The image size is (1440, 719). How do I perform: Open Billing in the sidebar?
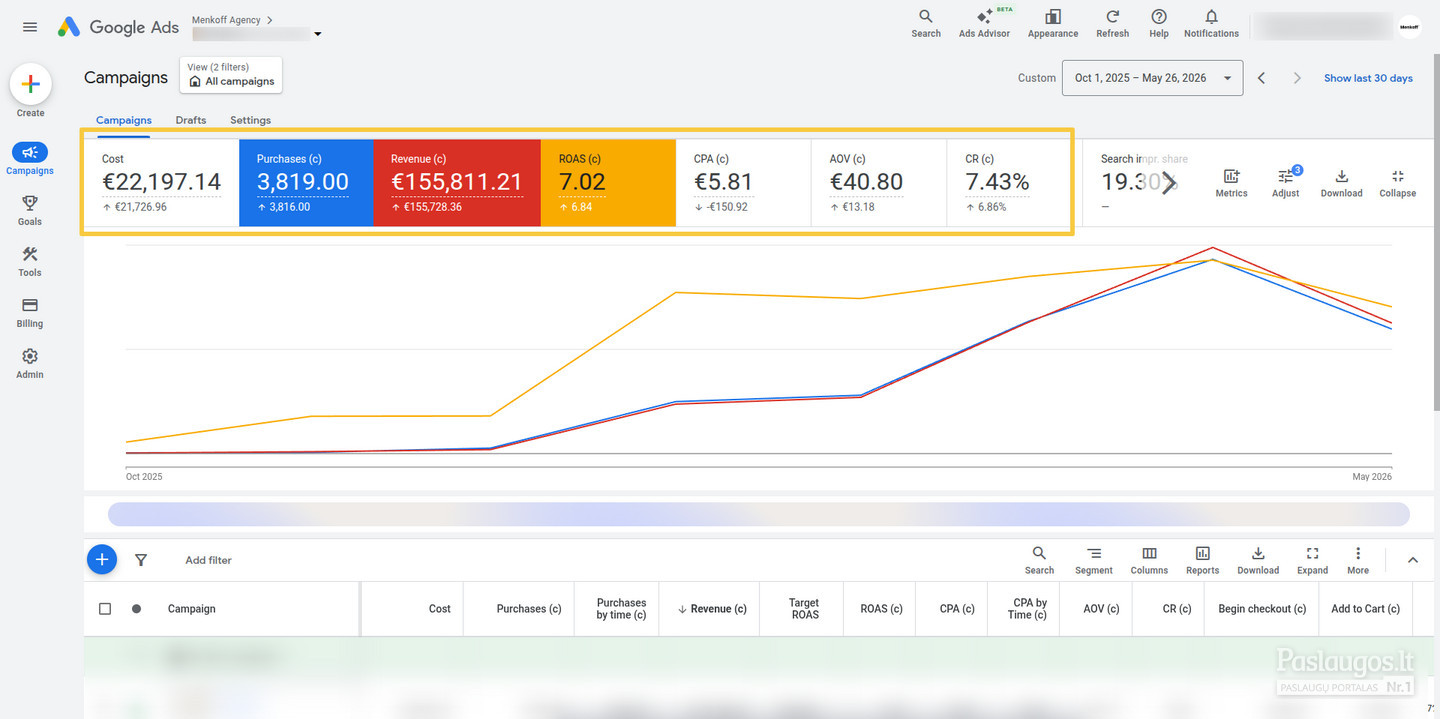30,312
